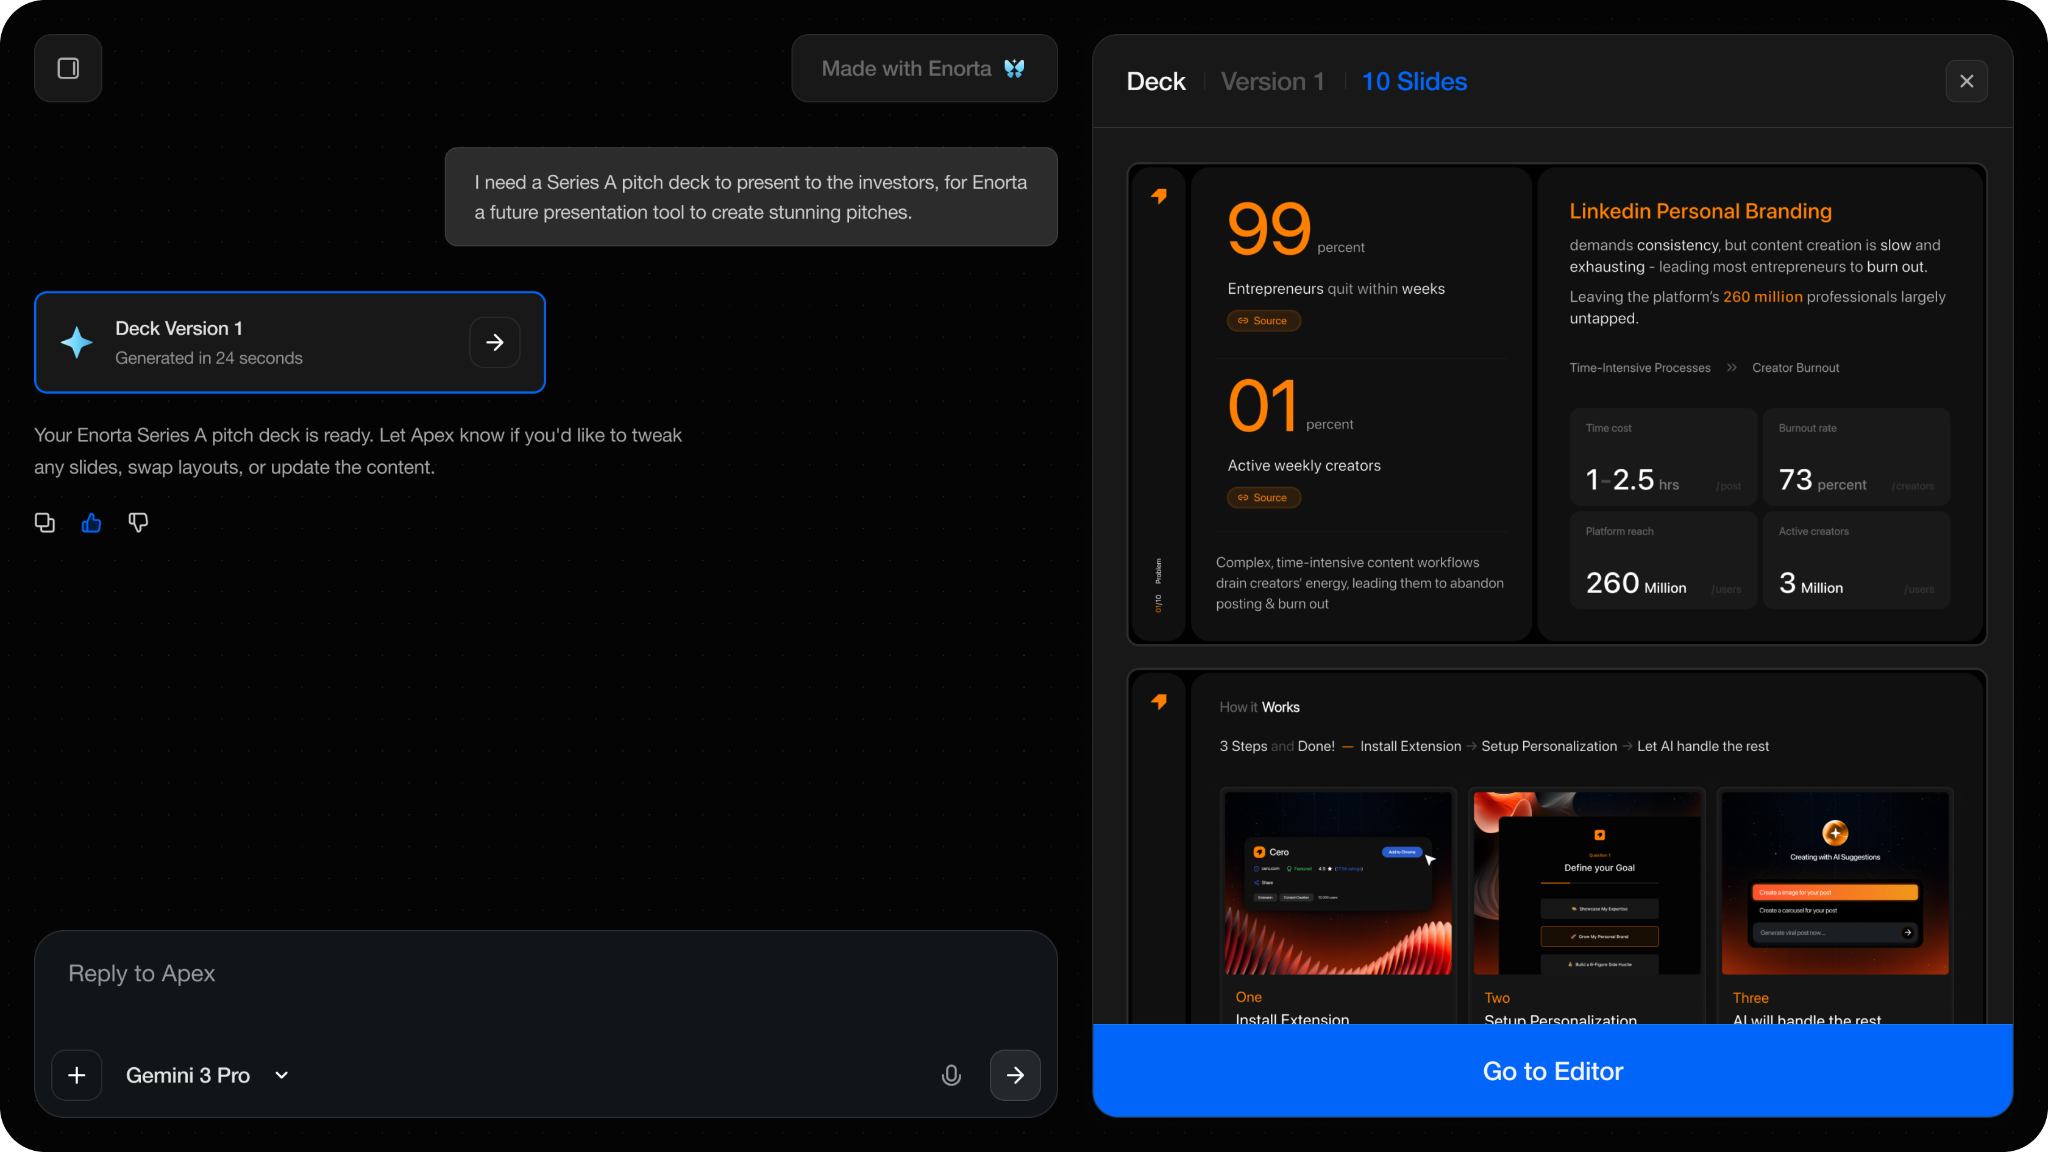Toggle the sidebar panel icon
Screen dimensions: 2048x1152
pos(68,68)
